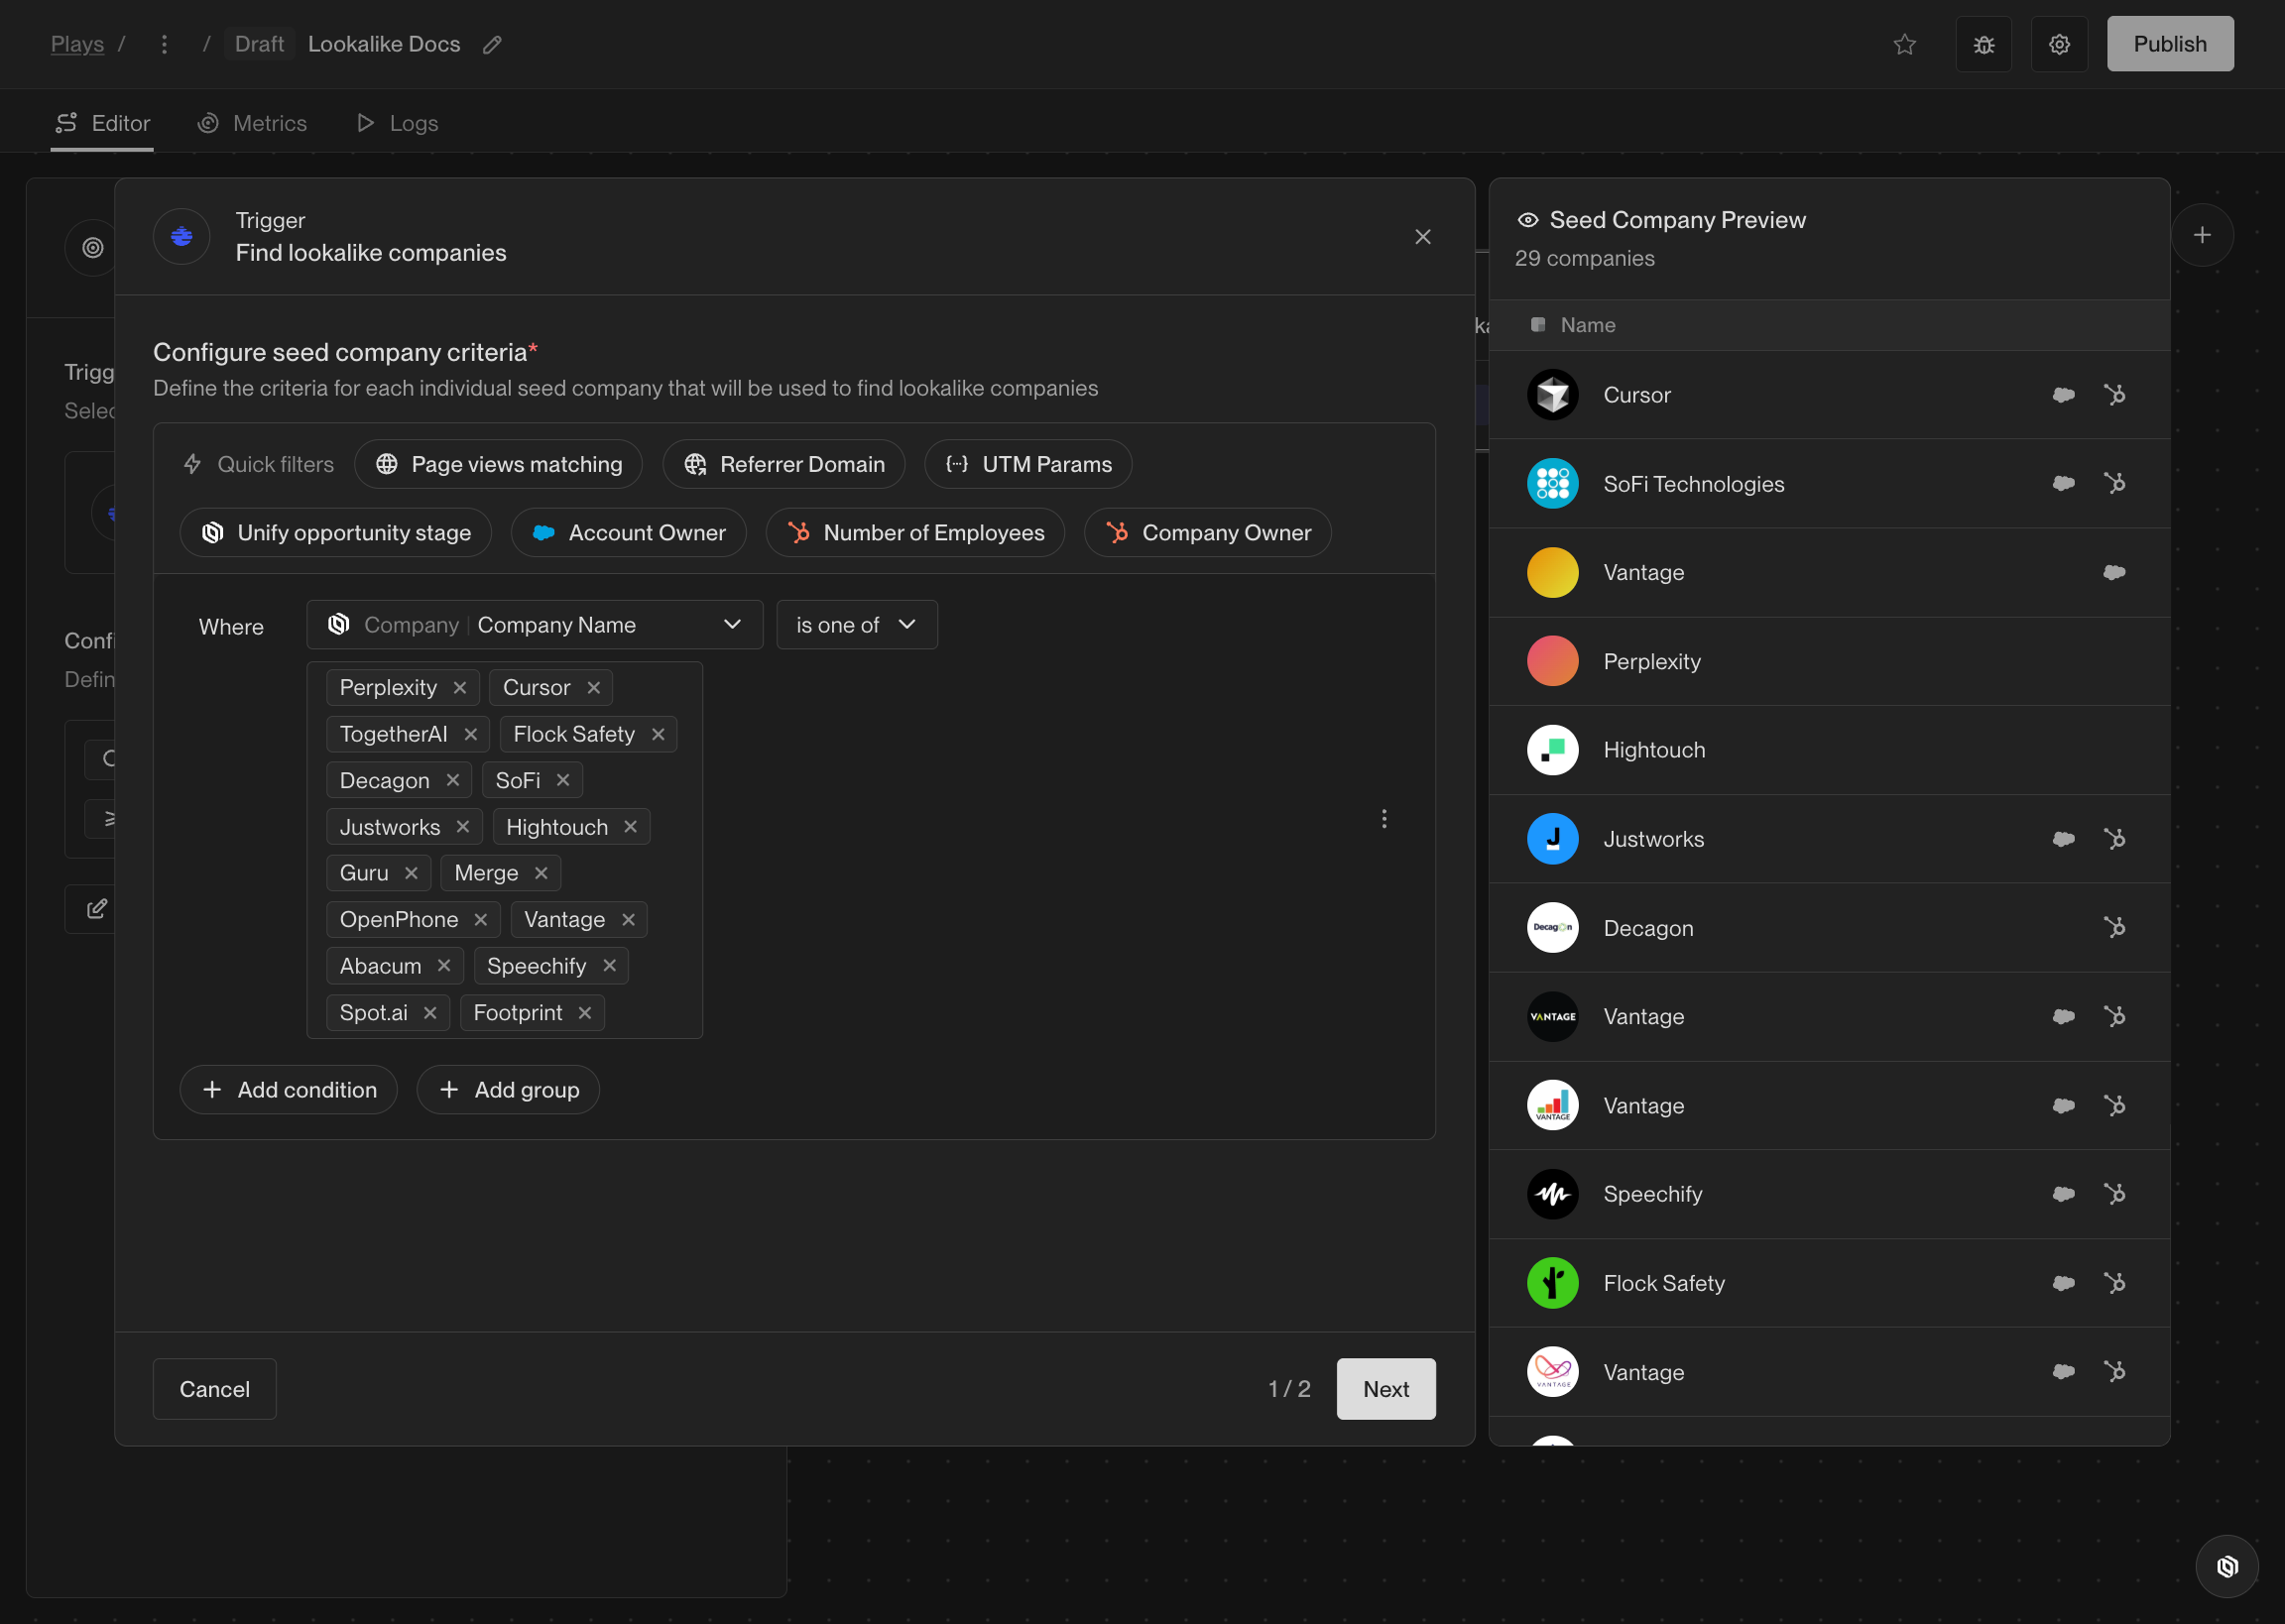
Task: Star this play as favorite
Action: [x=1904, y=44]
